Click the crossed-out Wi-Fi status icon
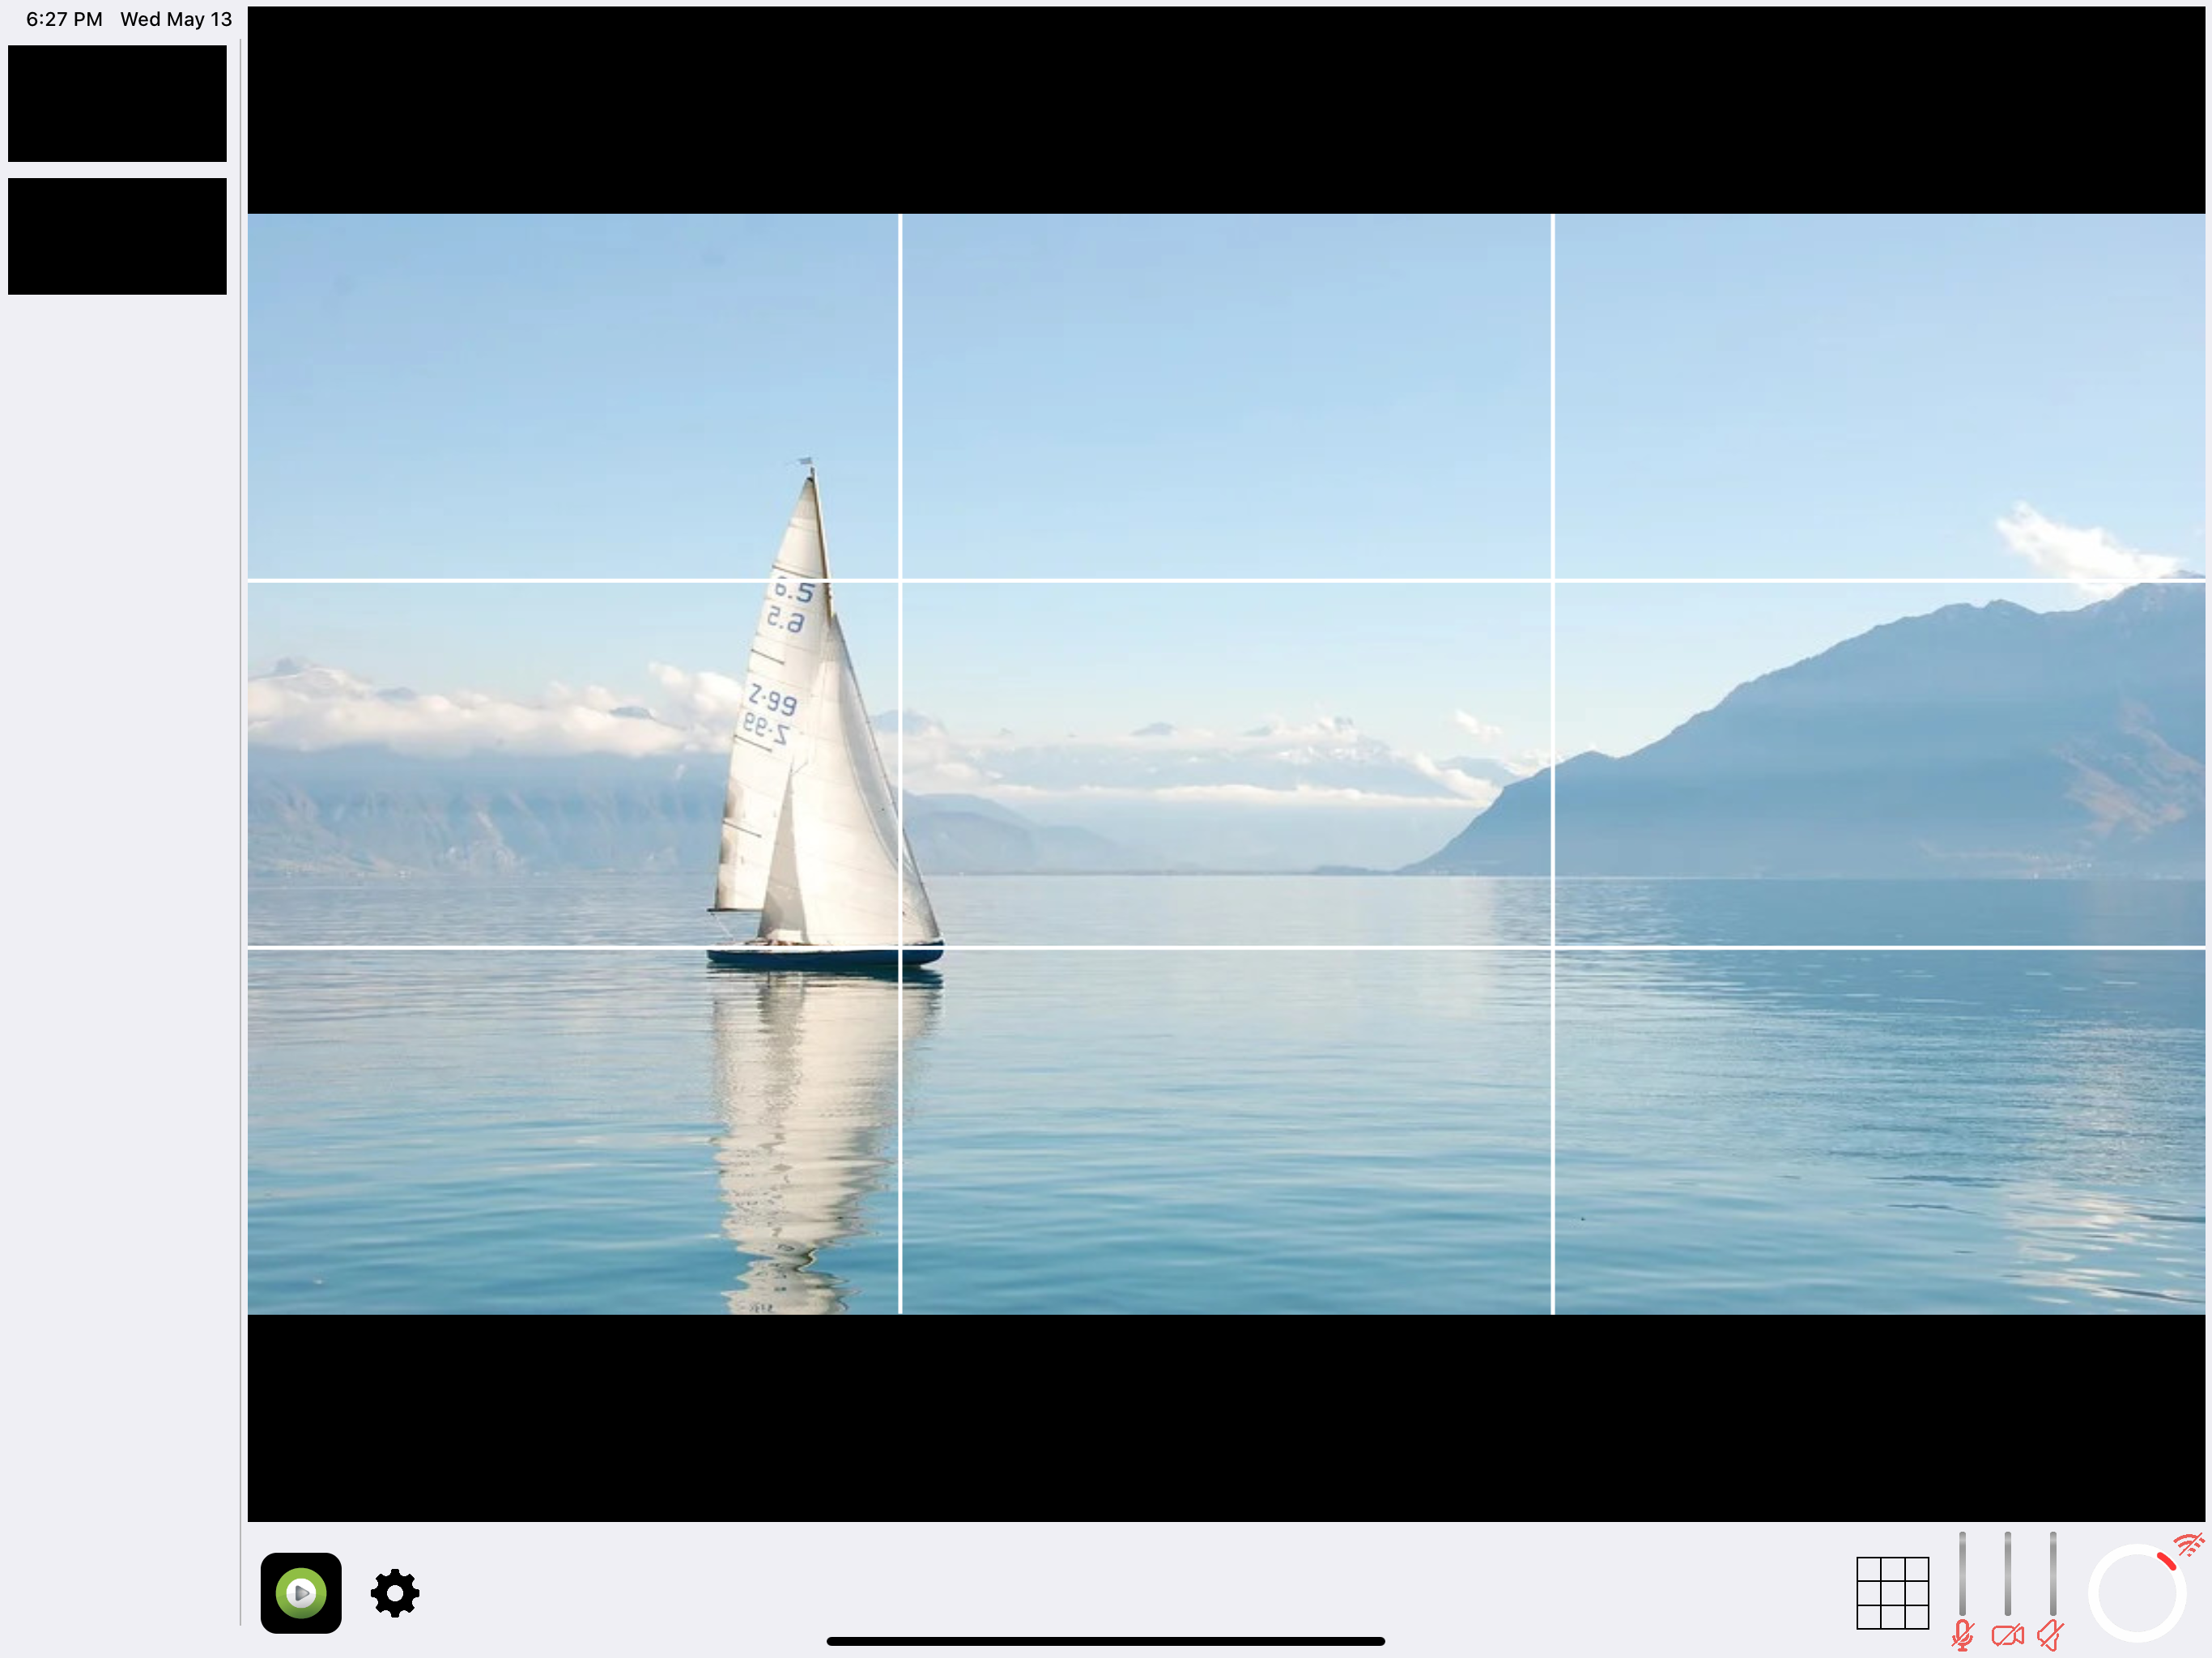The image size is (2212, 1658). [2188, 1546]
